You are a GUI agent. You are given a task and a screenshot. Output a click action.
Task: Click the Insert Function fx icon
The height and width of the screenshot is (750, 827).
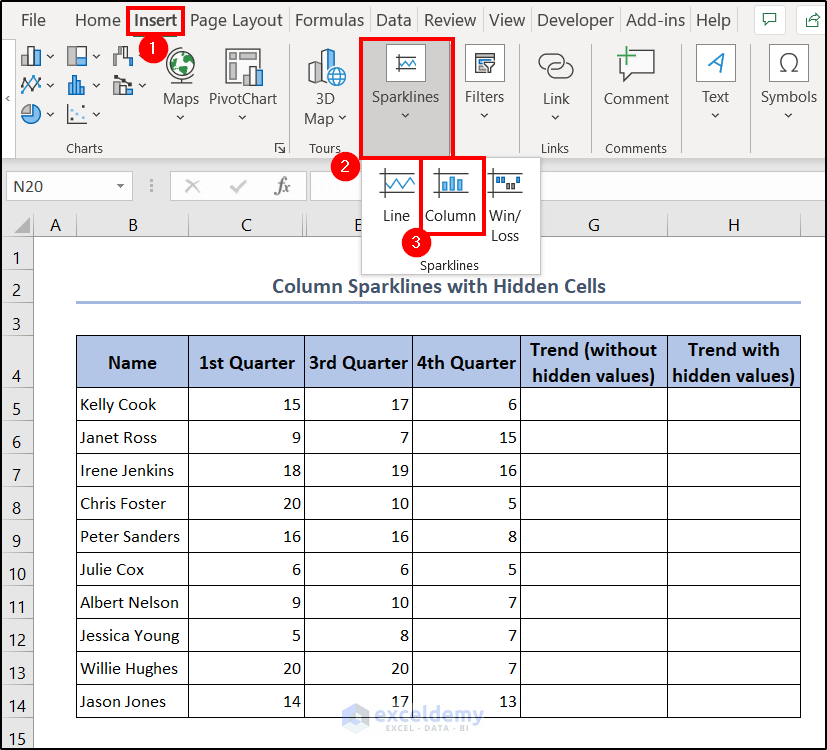pos(283,186)
